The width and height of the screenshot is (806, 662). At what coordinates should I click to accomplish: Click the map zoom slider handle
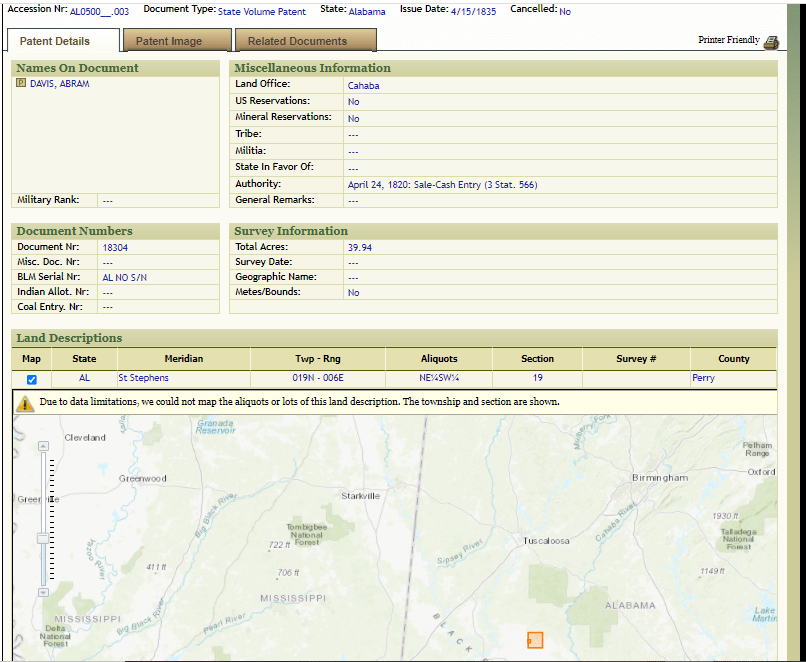41,538
